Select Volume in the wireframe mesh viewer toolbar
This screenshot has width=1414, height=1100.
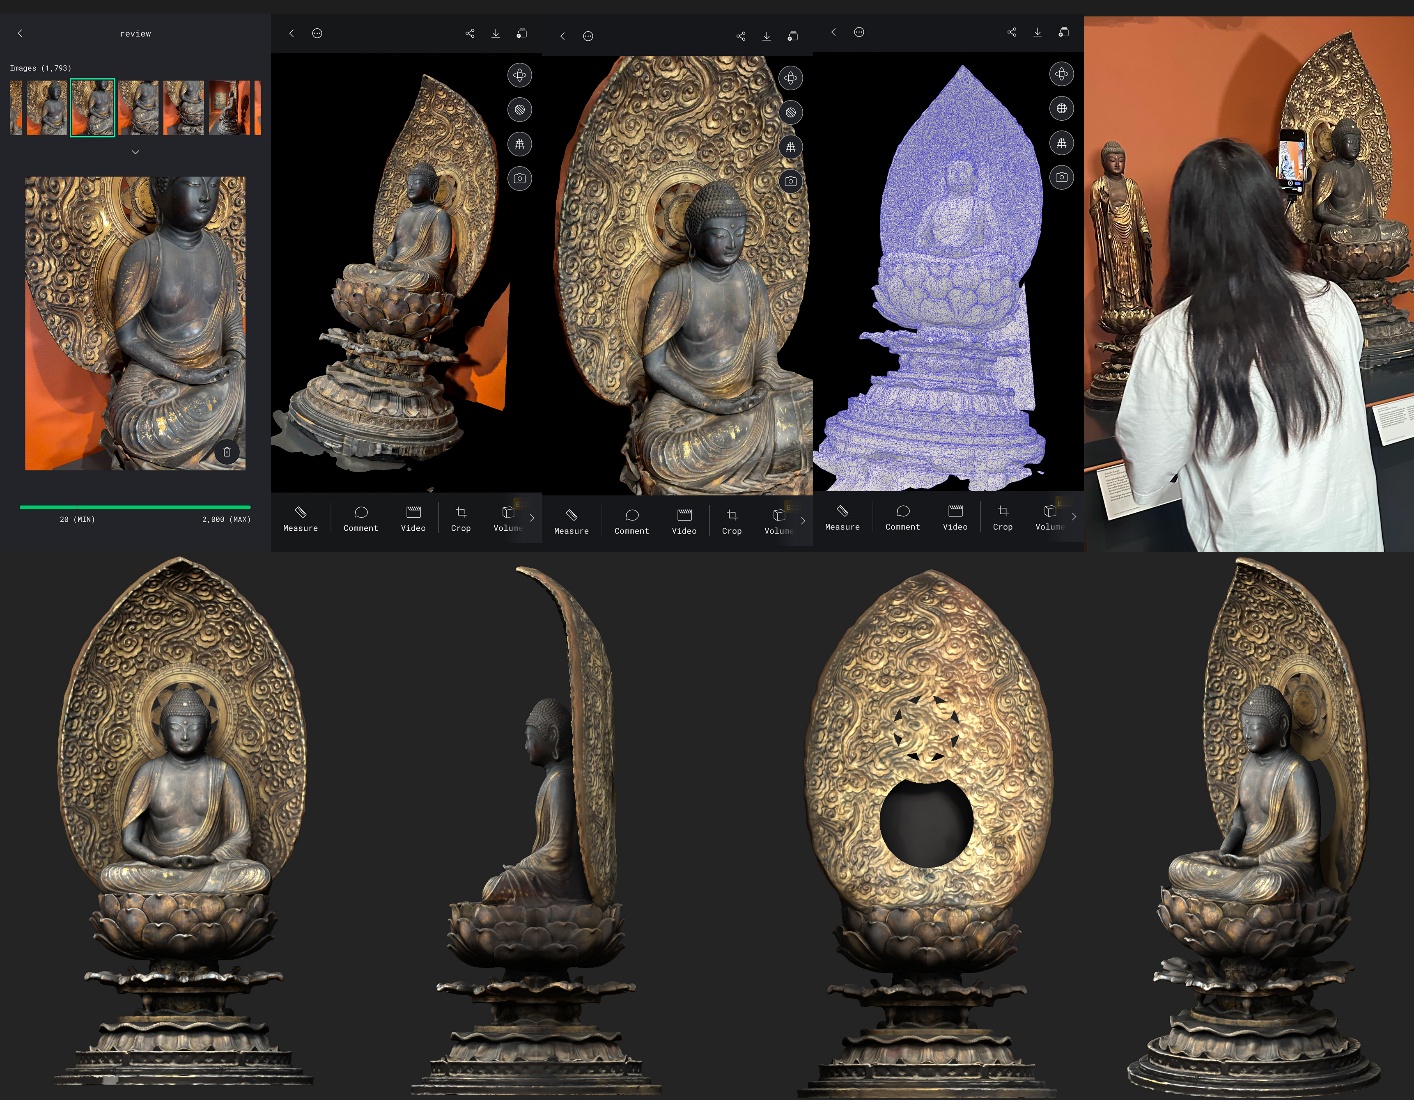point(1049,518)
